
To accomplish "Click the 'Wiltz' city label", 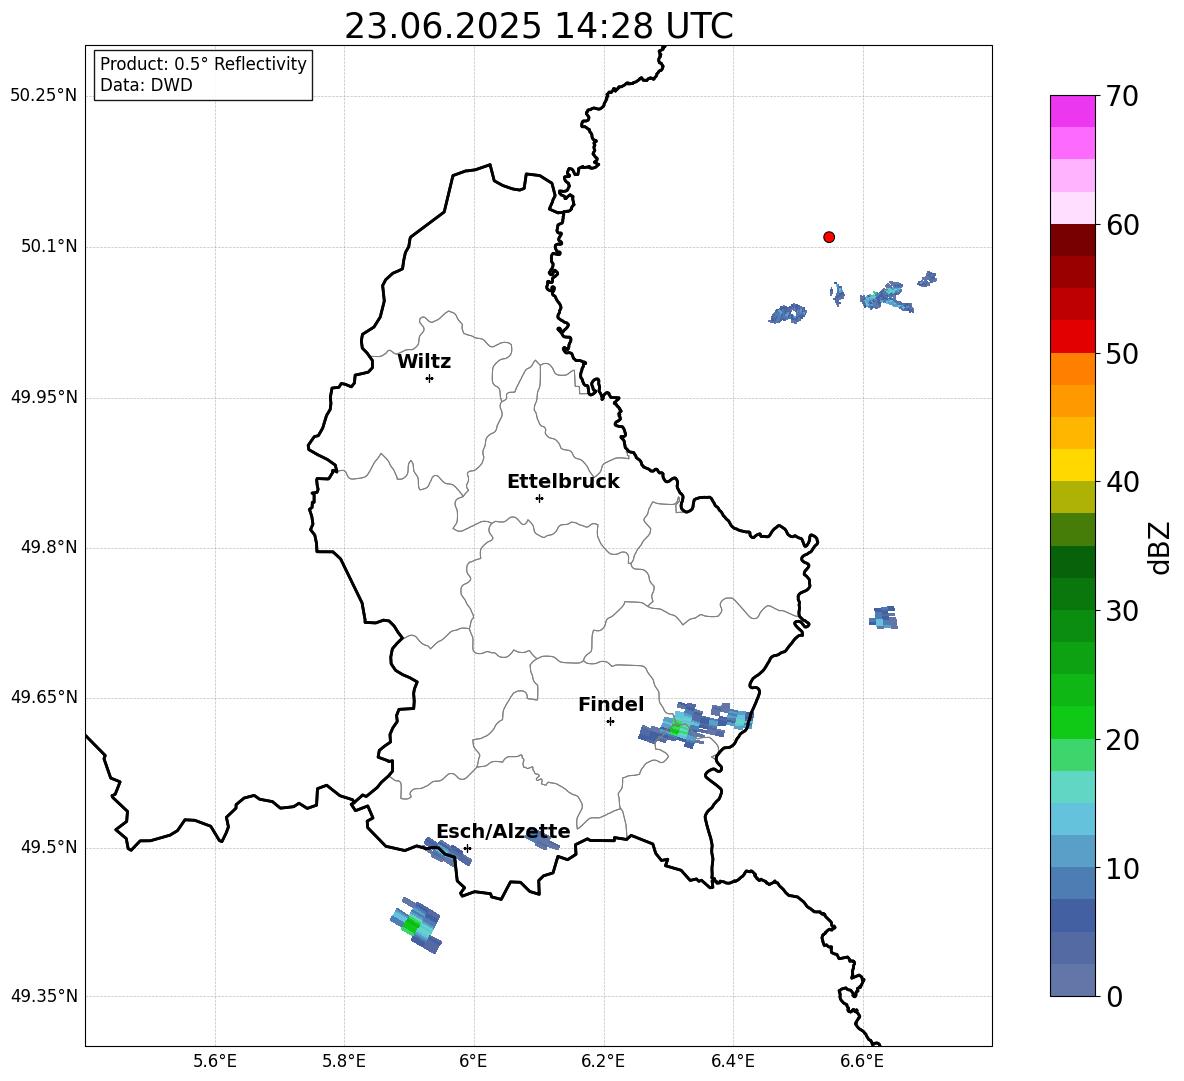I will tap(424, 362).
